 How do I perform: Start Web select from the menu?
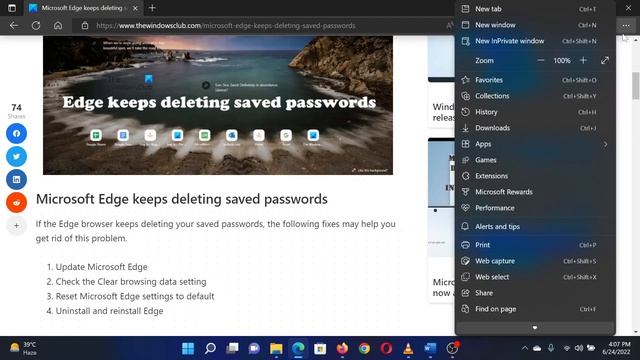(x=535, y=277)
